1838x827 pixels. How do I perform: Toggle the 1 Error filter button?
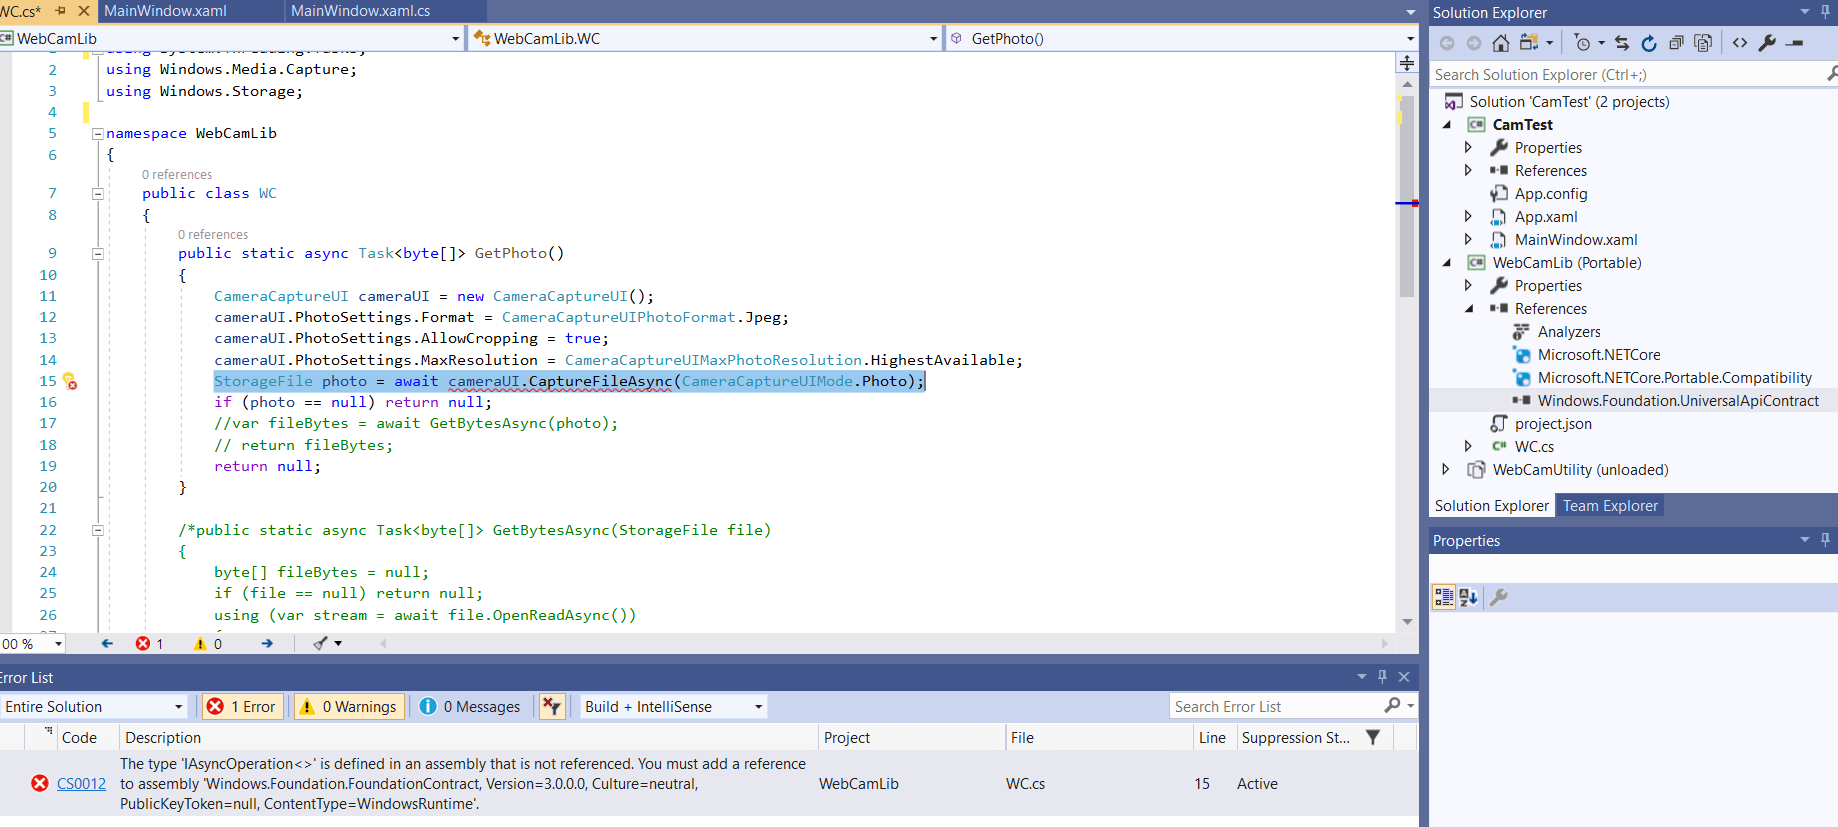click(x=240, y=706)
